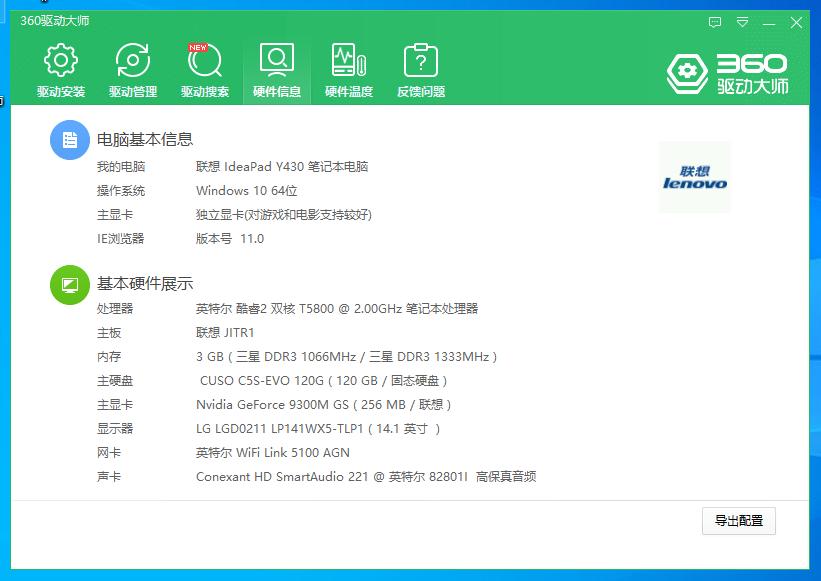The width and height of the screenshot is (821, 581).
Task: Switch to the 硬件信息 tab
Action: [277, 69]
